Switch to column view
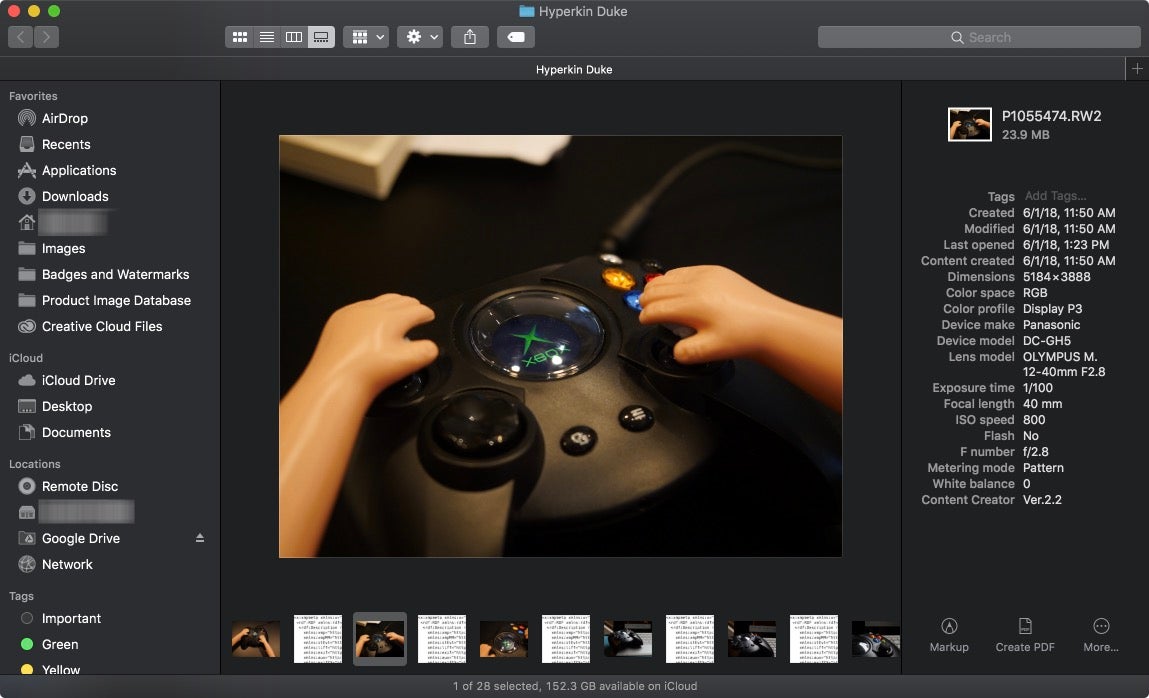Image resolution: width=1149 pixels, height=698 pixels. pos(294,37)
